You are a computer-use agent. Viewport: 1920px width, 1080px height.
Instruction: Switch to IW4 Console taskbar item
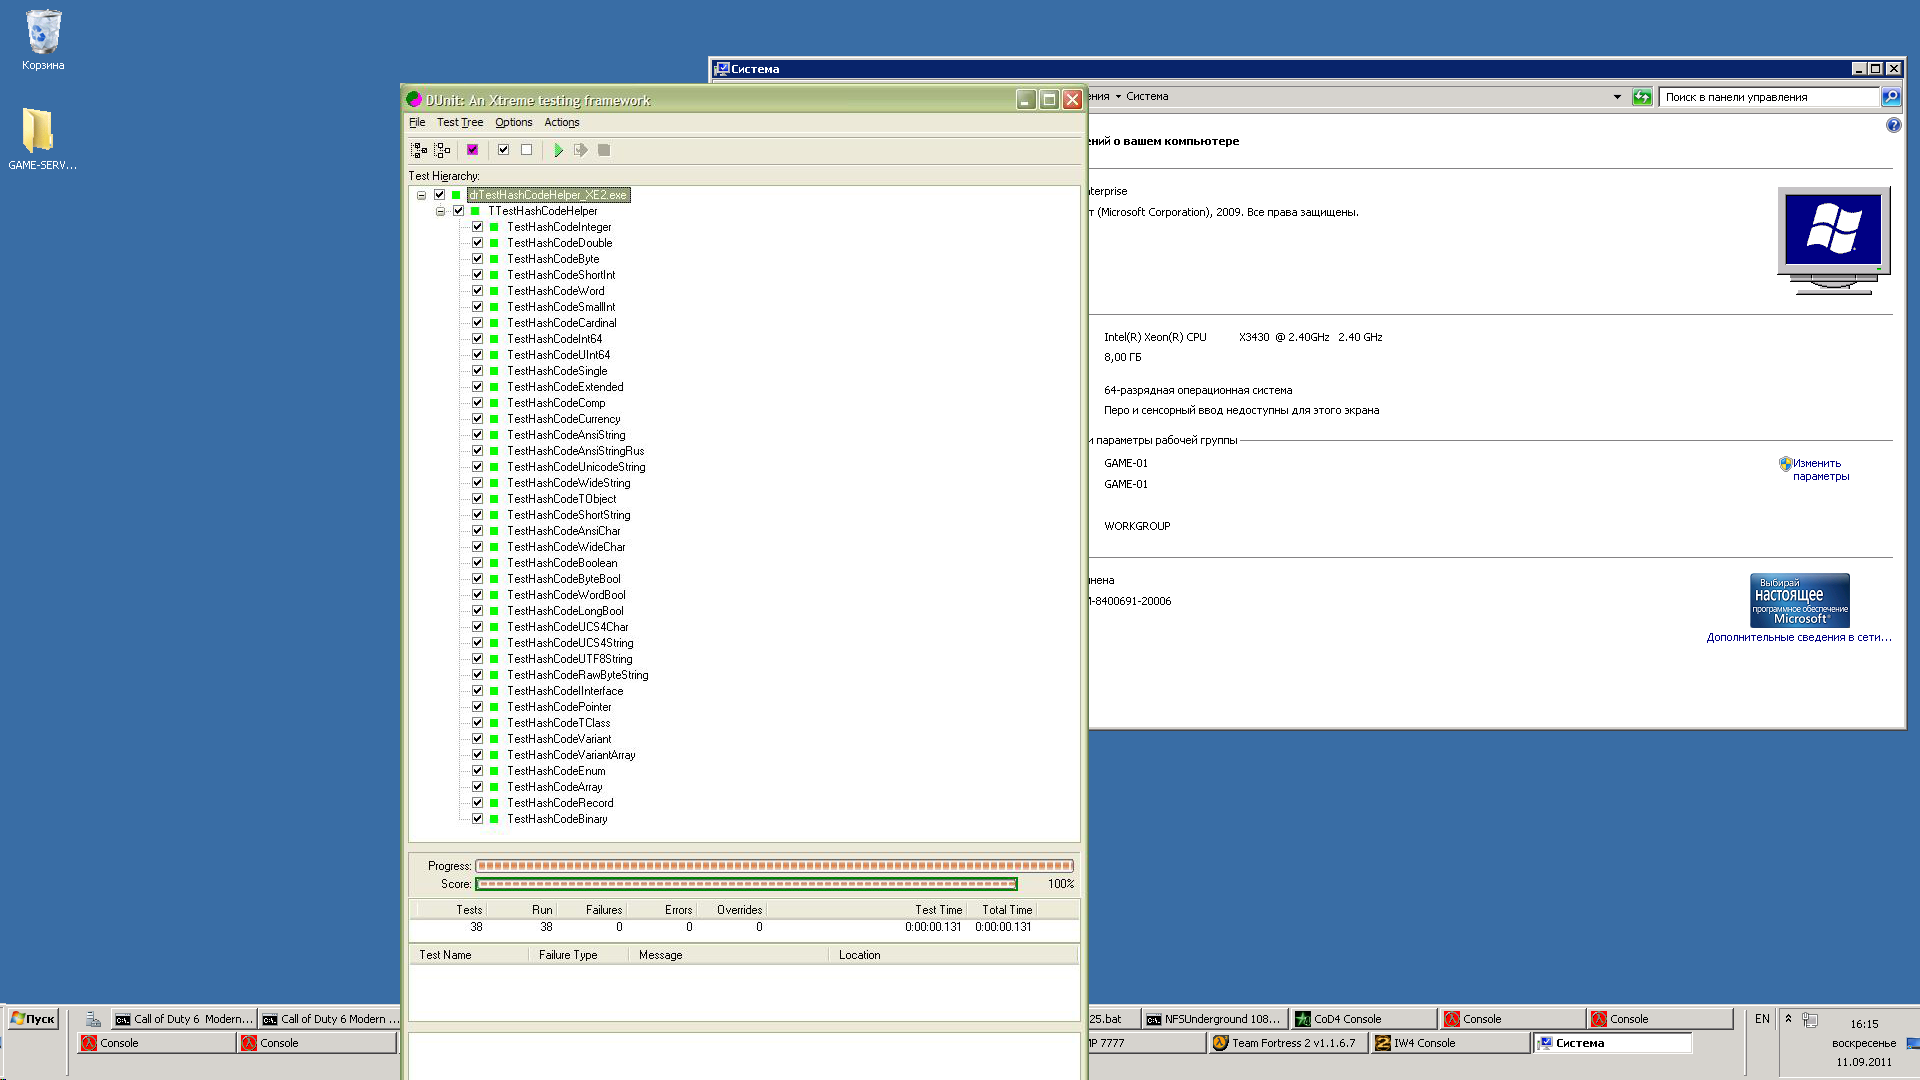click(1449, 1043)
